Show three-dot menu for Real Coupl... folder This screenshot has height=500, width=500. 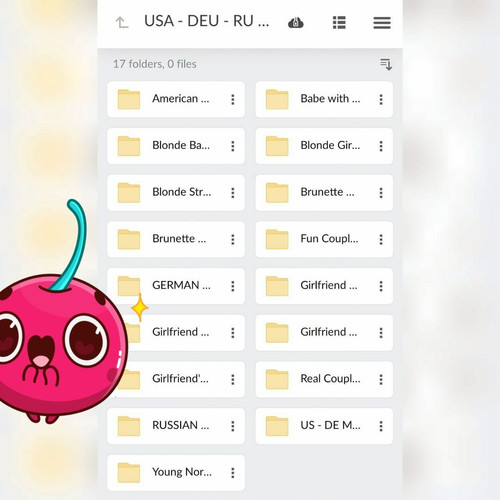coord(381,379)
